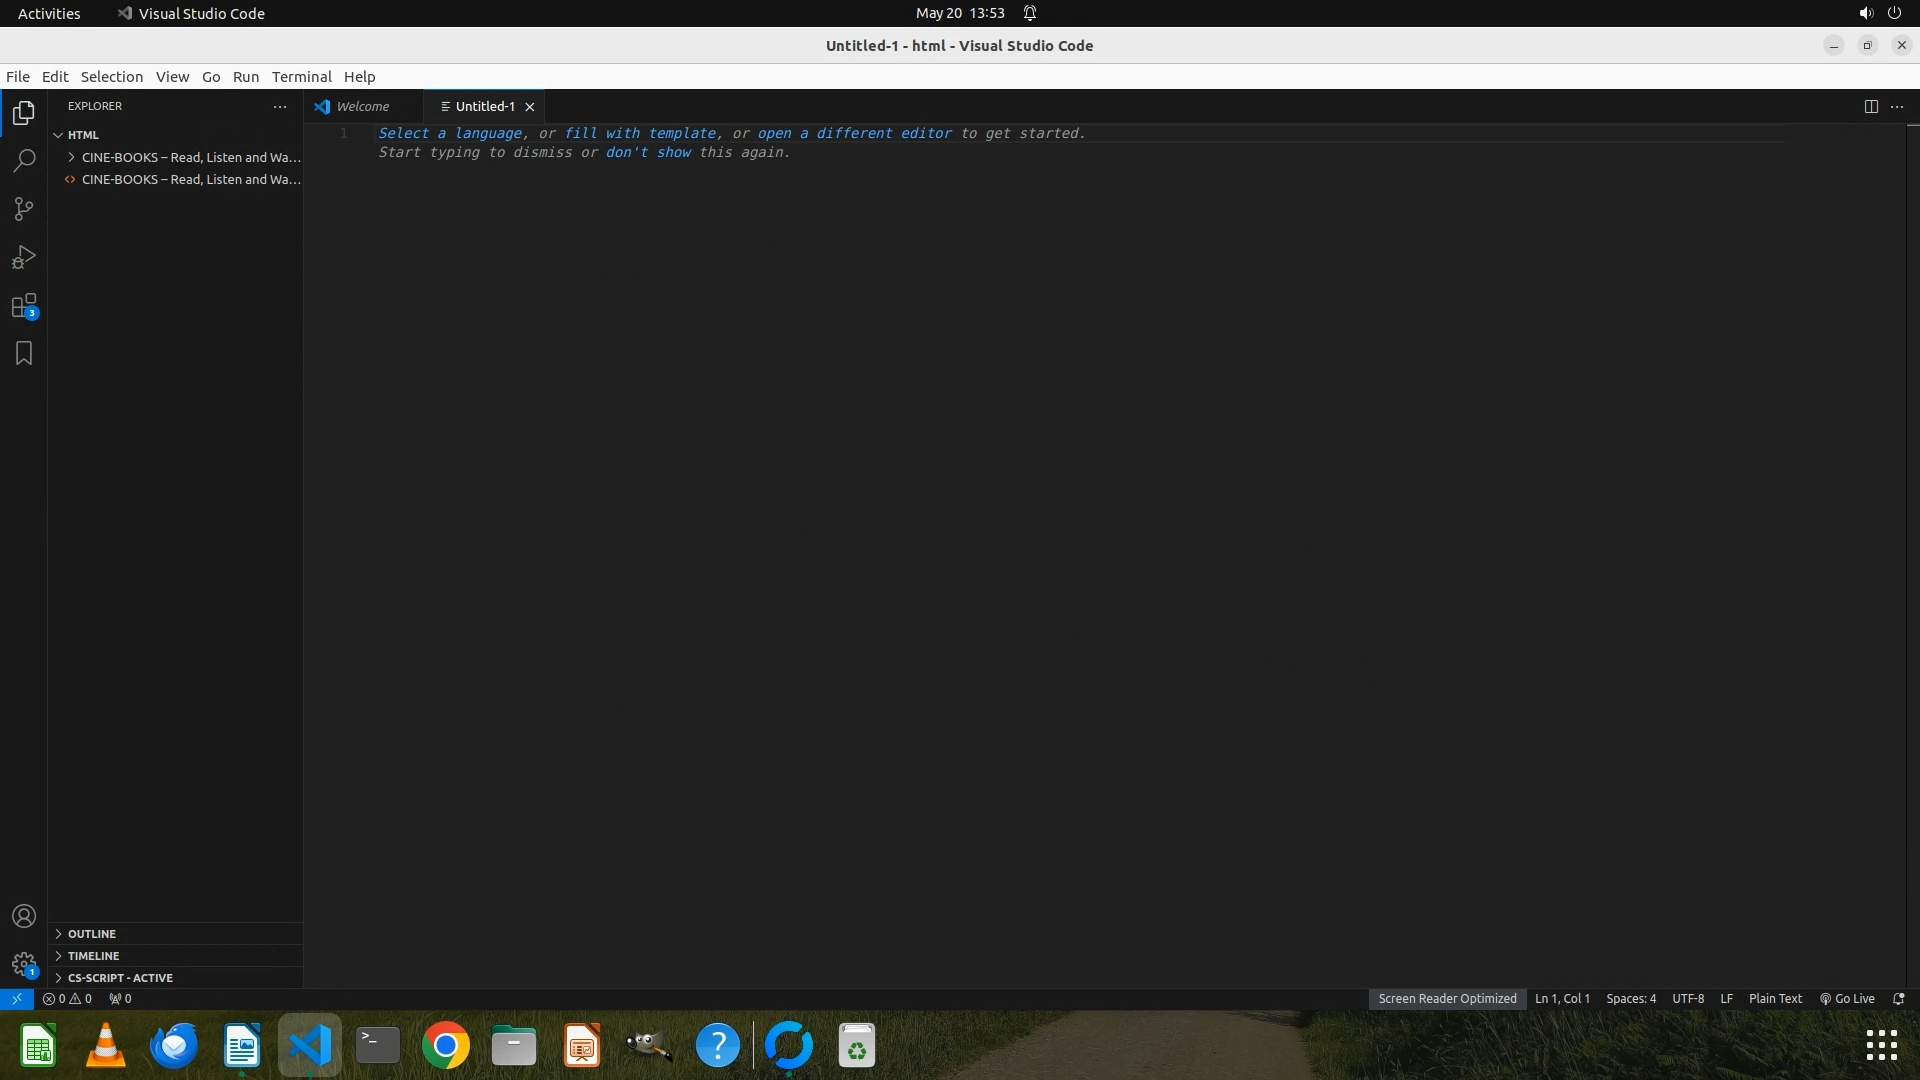The image size is (1920, 1080).
Task: Open the notifications bell in status bar
Action: point(1899,999)
